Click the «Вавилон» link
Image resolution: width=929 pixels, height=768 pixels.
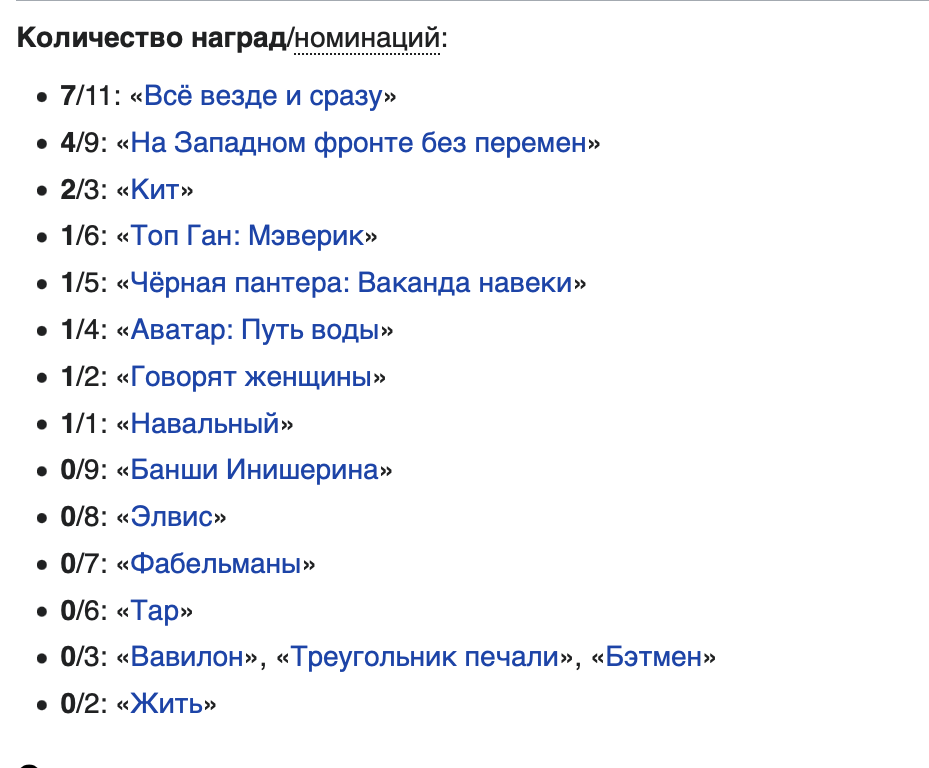tap(187, 658)
